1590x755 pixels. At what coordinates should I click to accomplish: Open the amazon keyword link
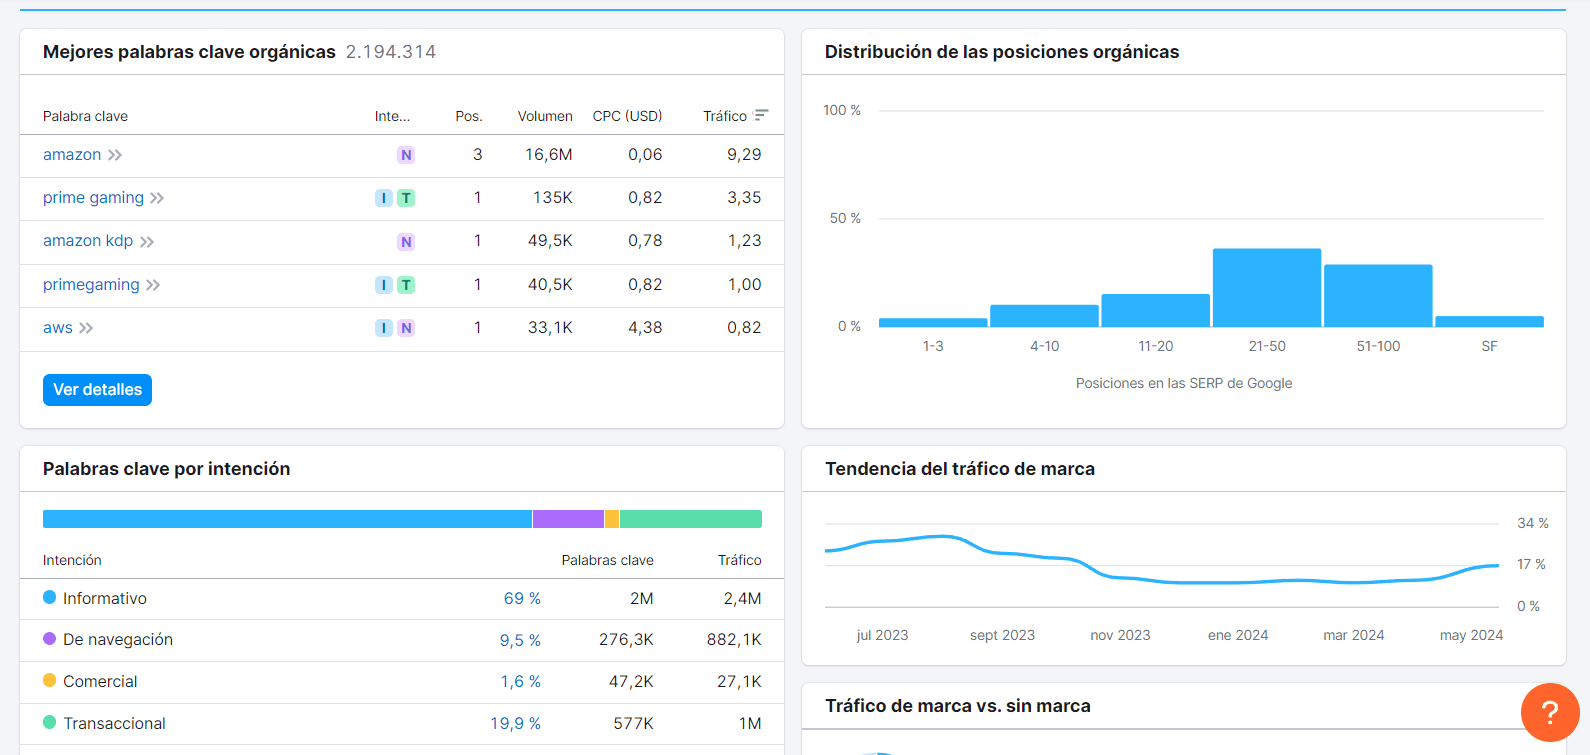click(x=72, y=155)
